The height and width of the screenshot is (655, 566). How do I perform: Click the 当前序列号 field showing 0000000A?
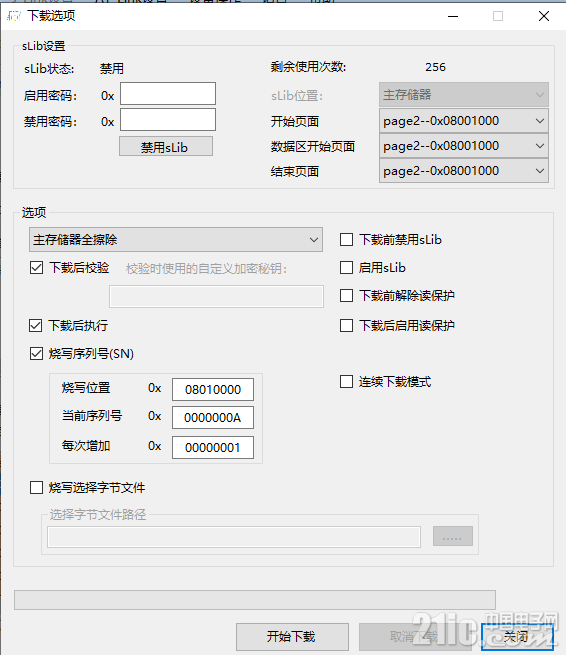(x=213, y=417)
